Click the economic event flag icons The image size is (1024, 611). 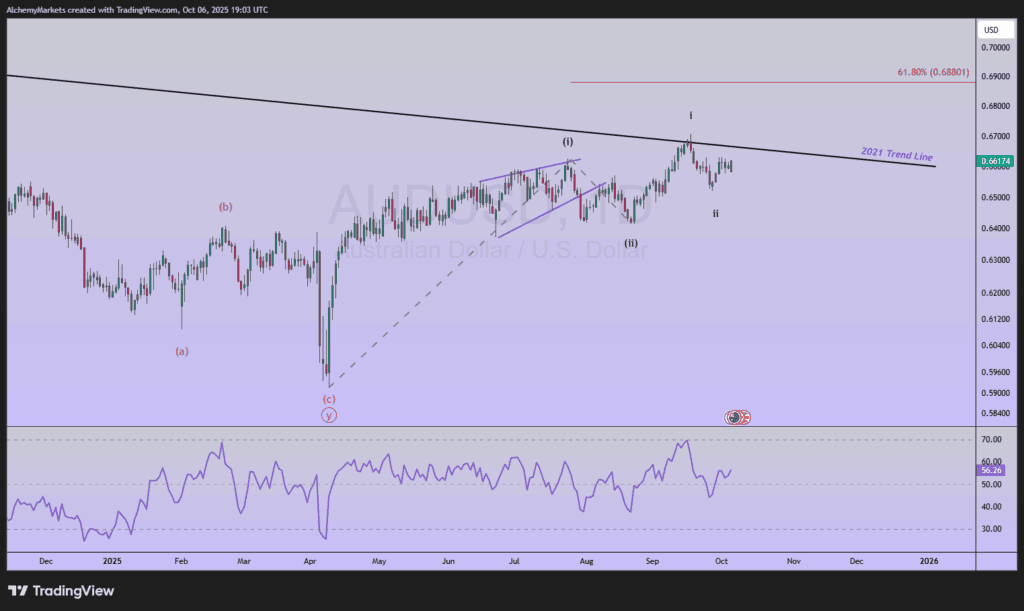pos(739,416)
